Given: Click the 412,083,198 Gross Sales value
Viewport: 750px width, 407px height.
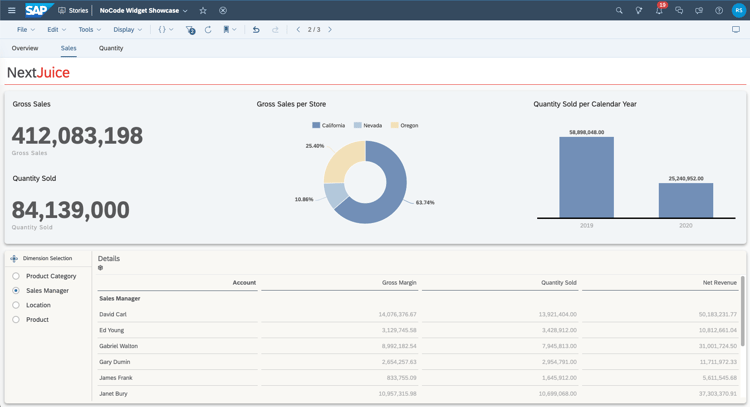Looking at the screenshot, I should pyautogui.click(x=77, y=136).
